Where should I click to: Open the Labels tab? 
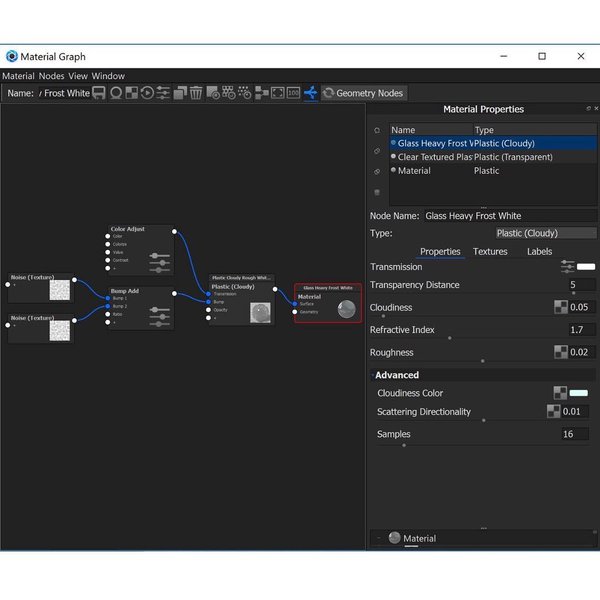(539, 252)
